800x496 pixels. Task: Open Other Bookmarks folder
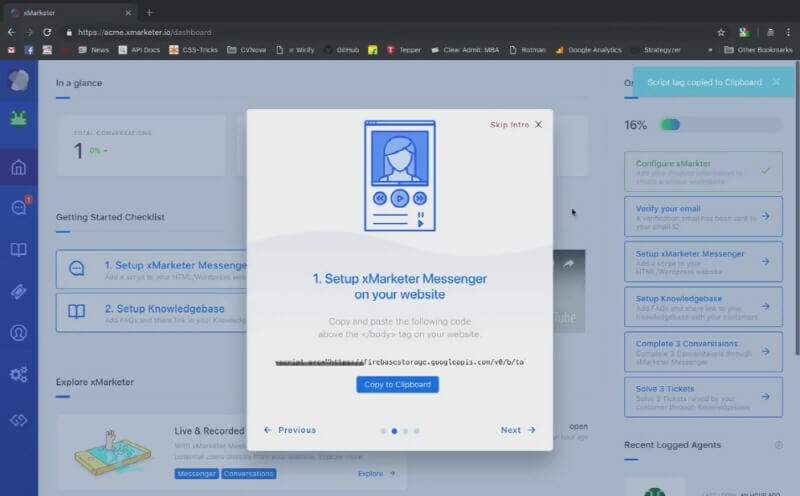click(758, 50)
